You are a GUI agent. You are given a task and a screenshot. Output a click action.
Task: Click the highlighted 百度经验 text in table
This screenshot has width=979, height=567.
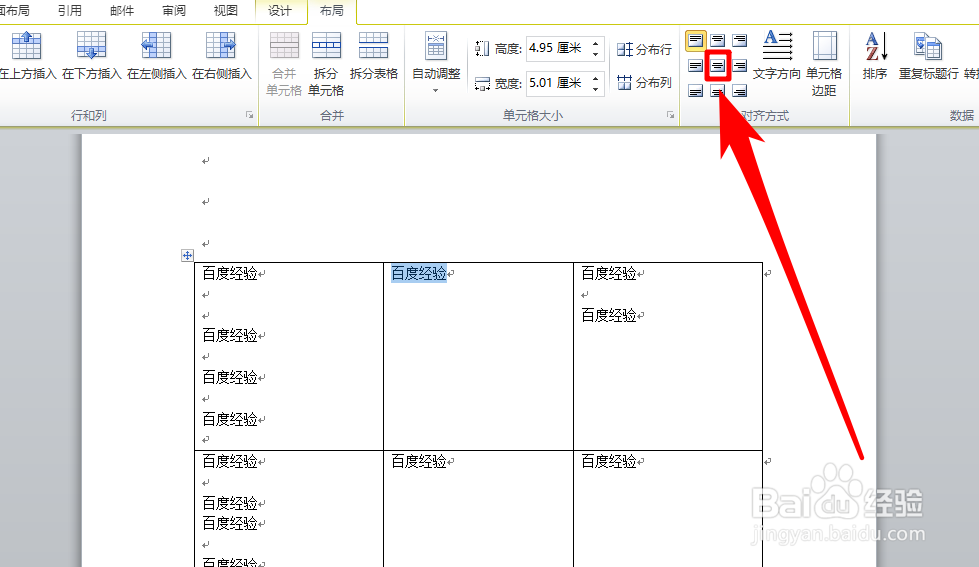pyautogui.click(x=419, y=274)
